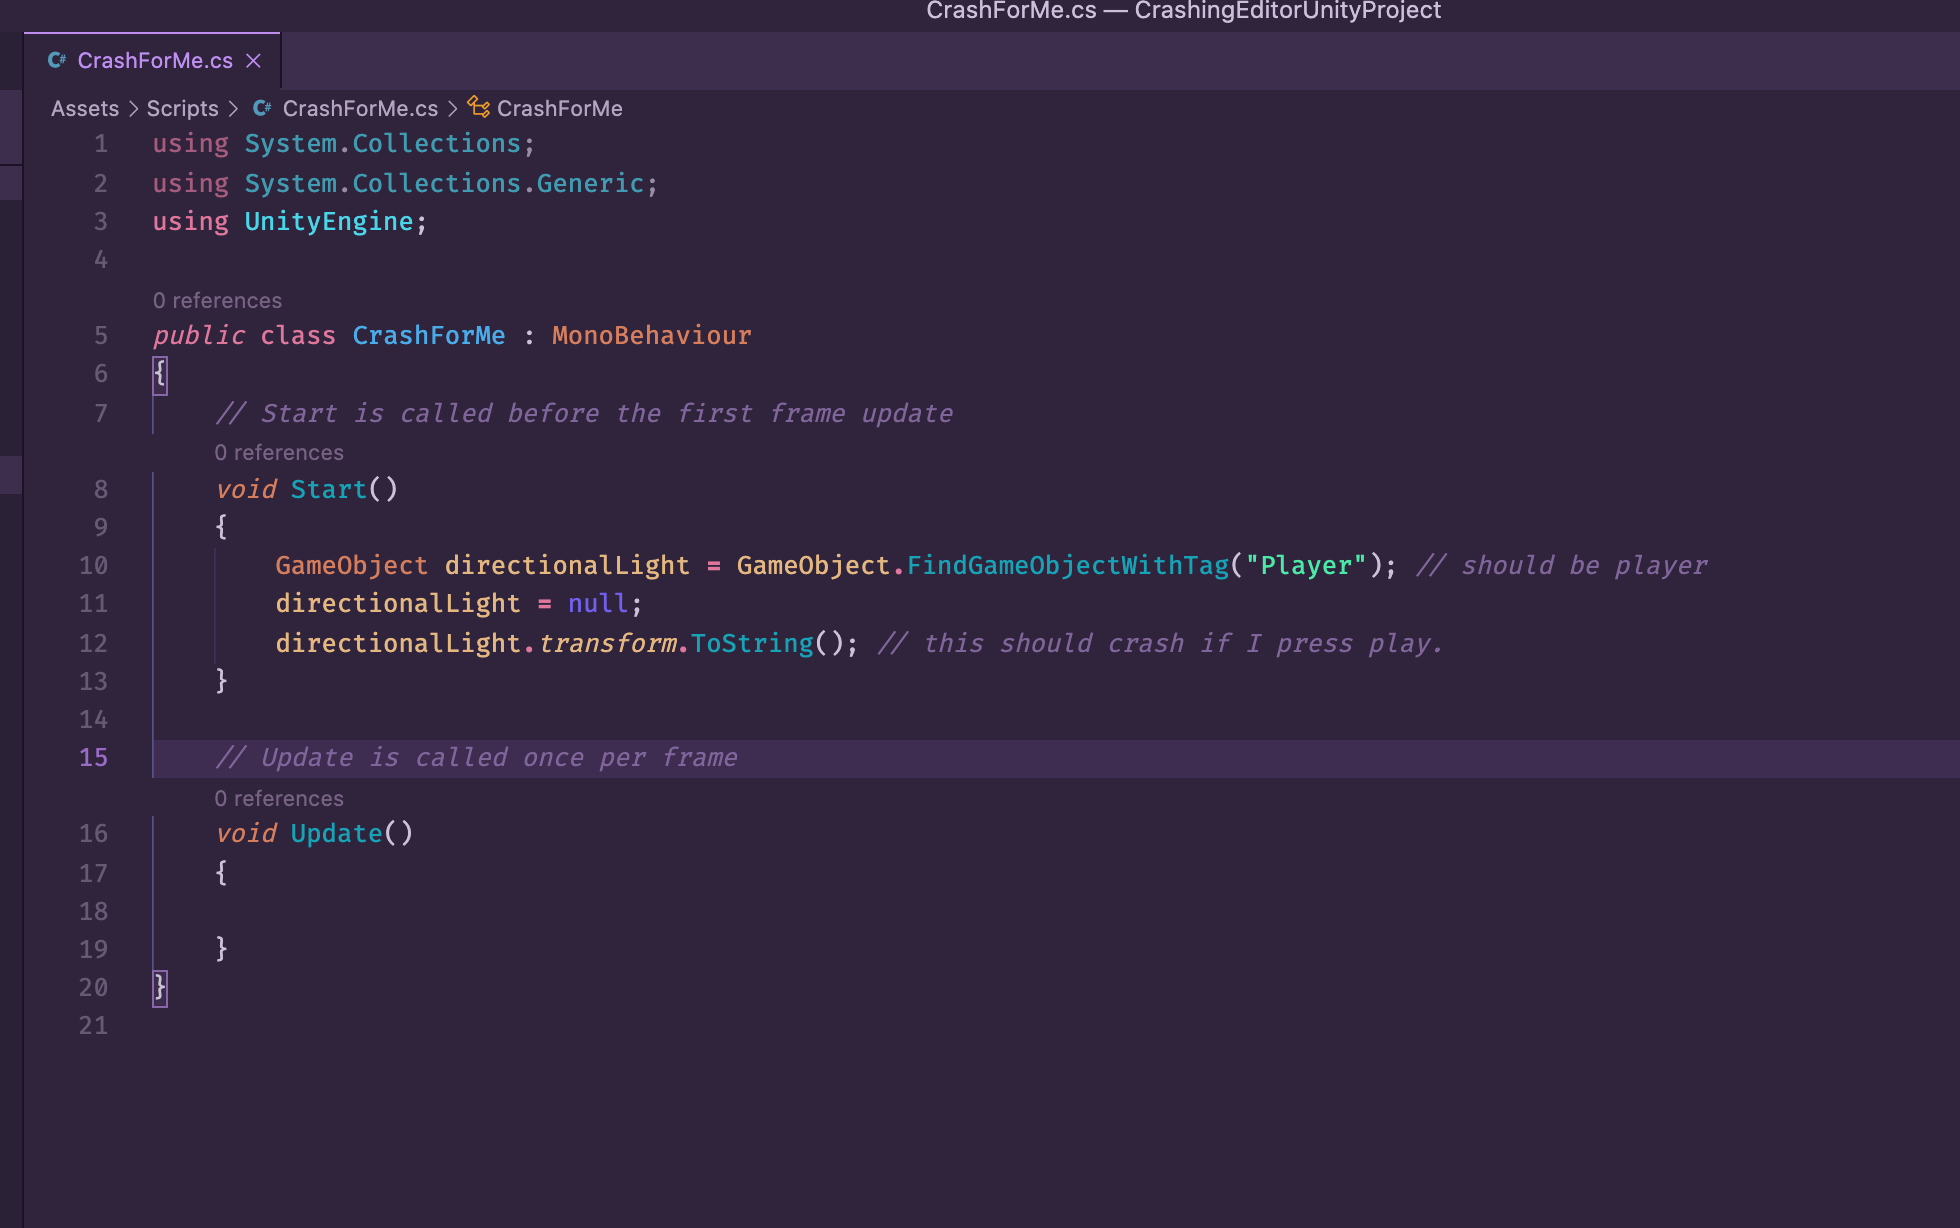Click line number 10 in the gutter
This screenshot has height=1228, width=1960.
[x=93, y=566]
